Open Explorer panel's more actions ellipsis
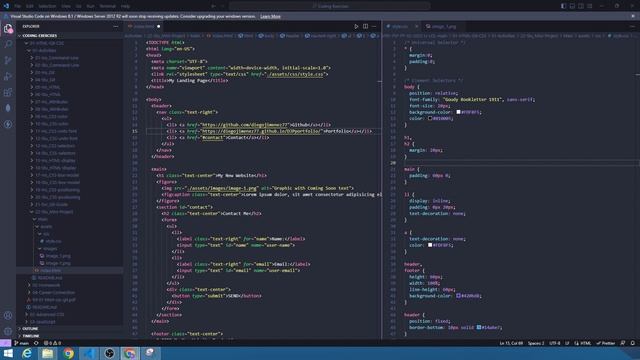 116,27
